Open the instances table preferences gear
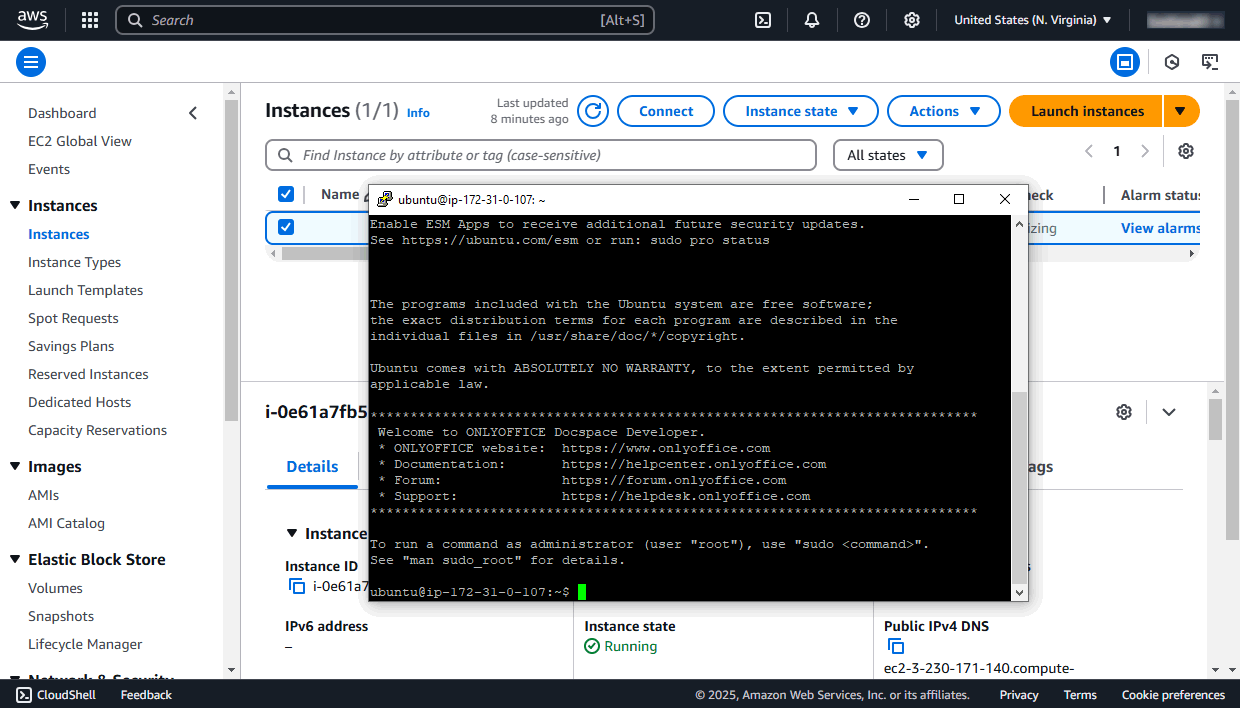 coord(1186,150)
